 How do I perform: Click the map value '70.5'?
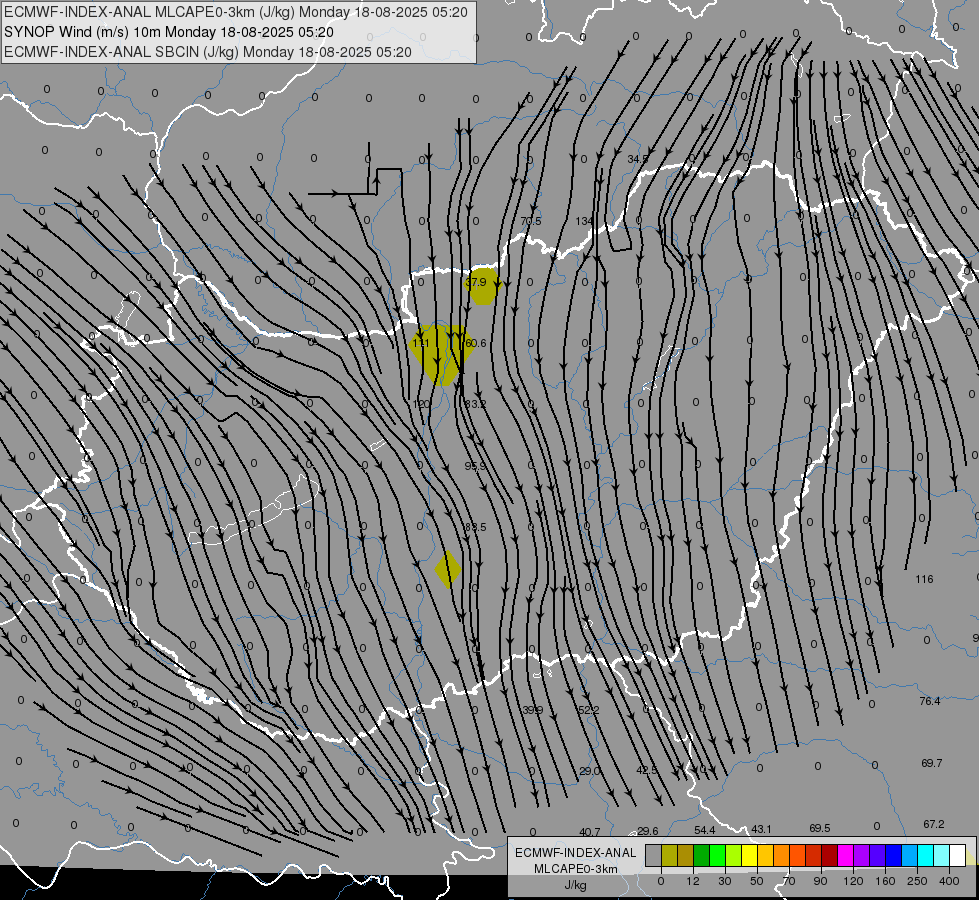tap(531, 221)
